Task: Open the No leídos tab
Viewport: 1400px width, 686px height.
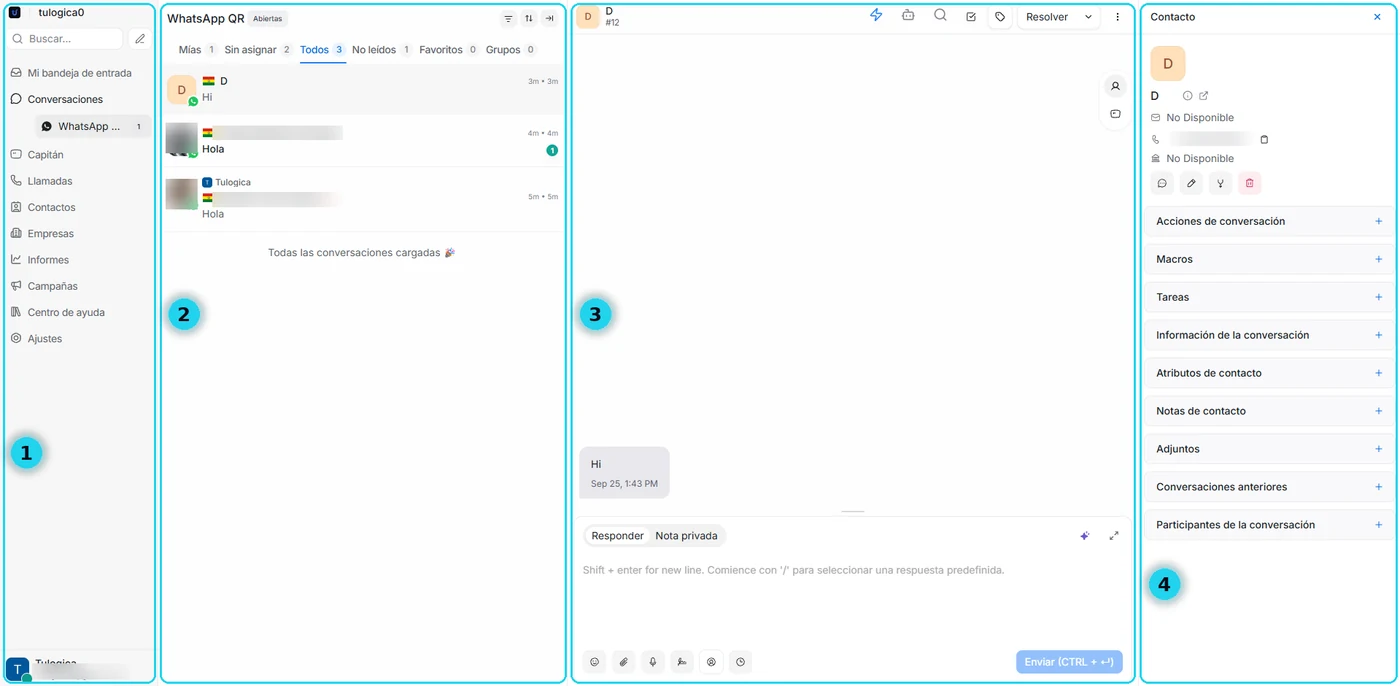Action: [x=381, y=50]
